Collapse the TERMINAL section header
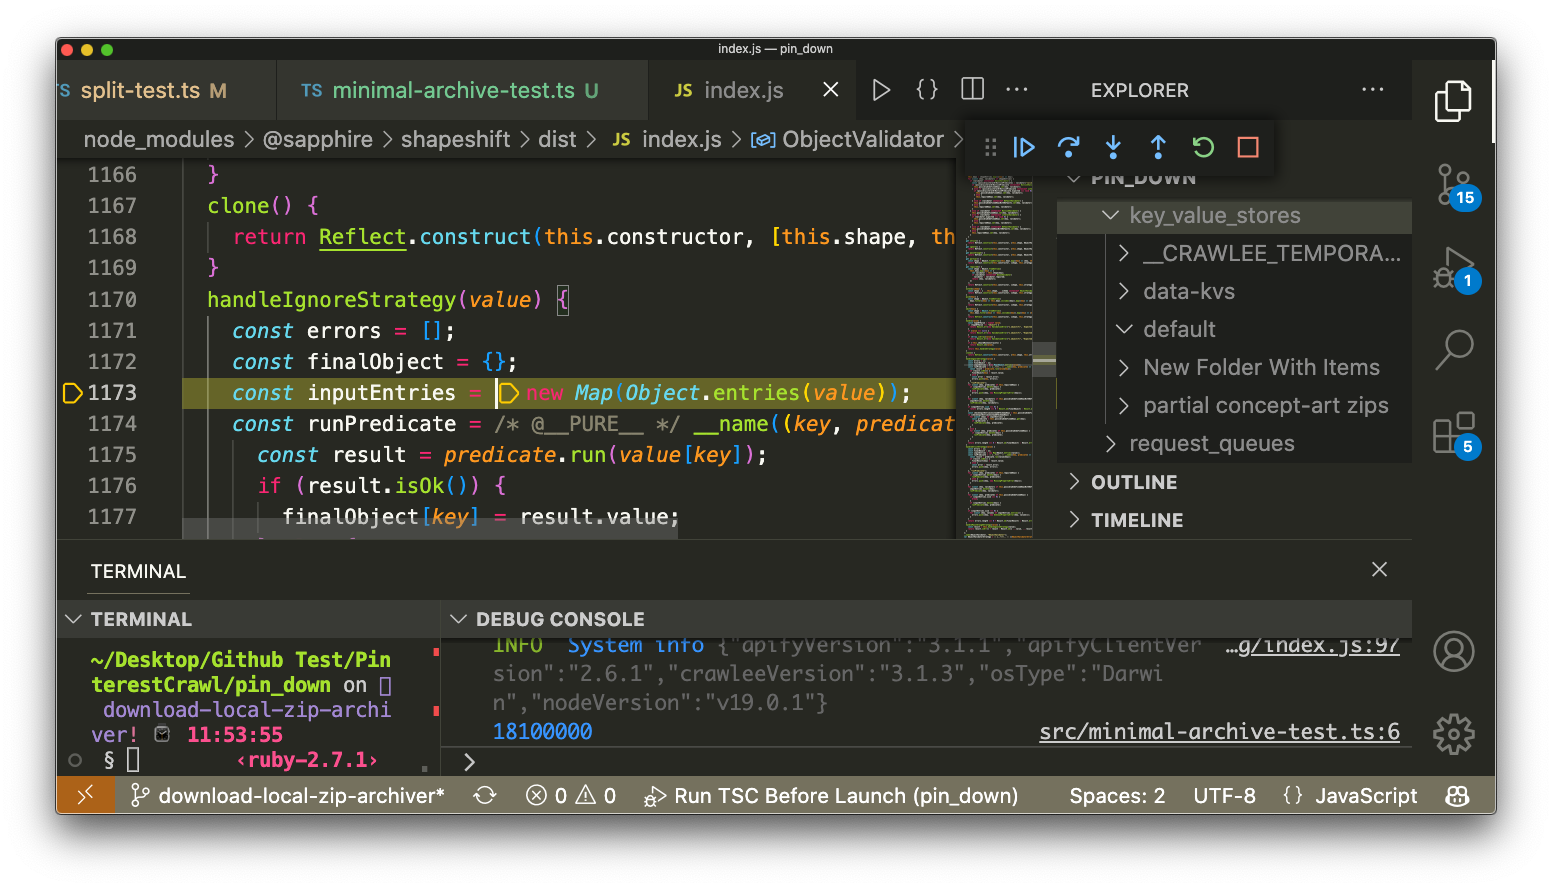Image resolution: width=1552 pixels, height=888 pixels. 248,619
